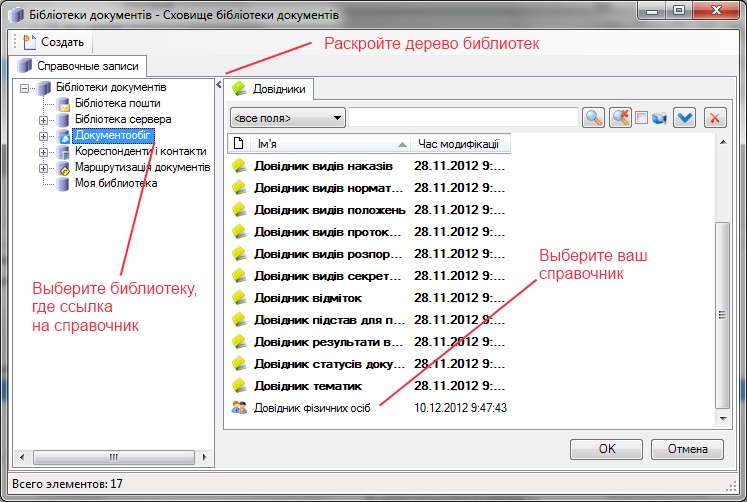
Task: Click the clear search filter icon
Action: [x=620, y=118]
